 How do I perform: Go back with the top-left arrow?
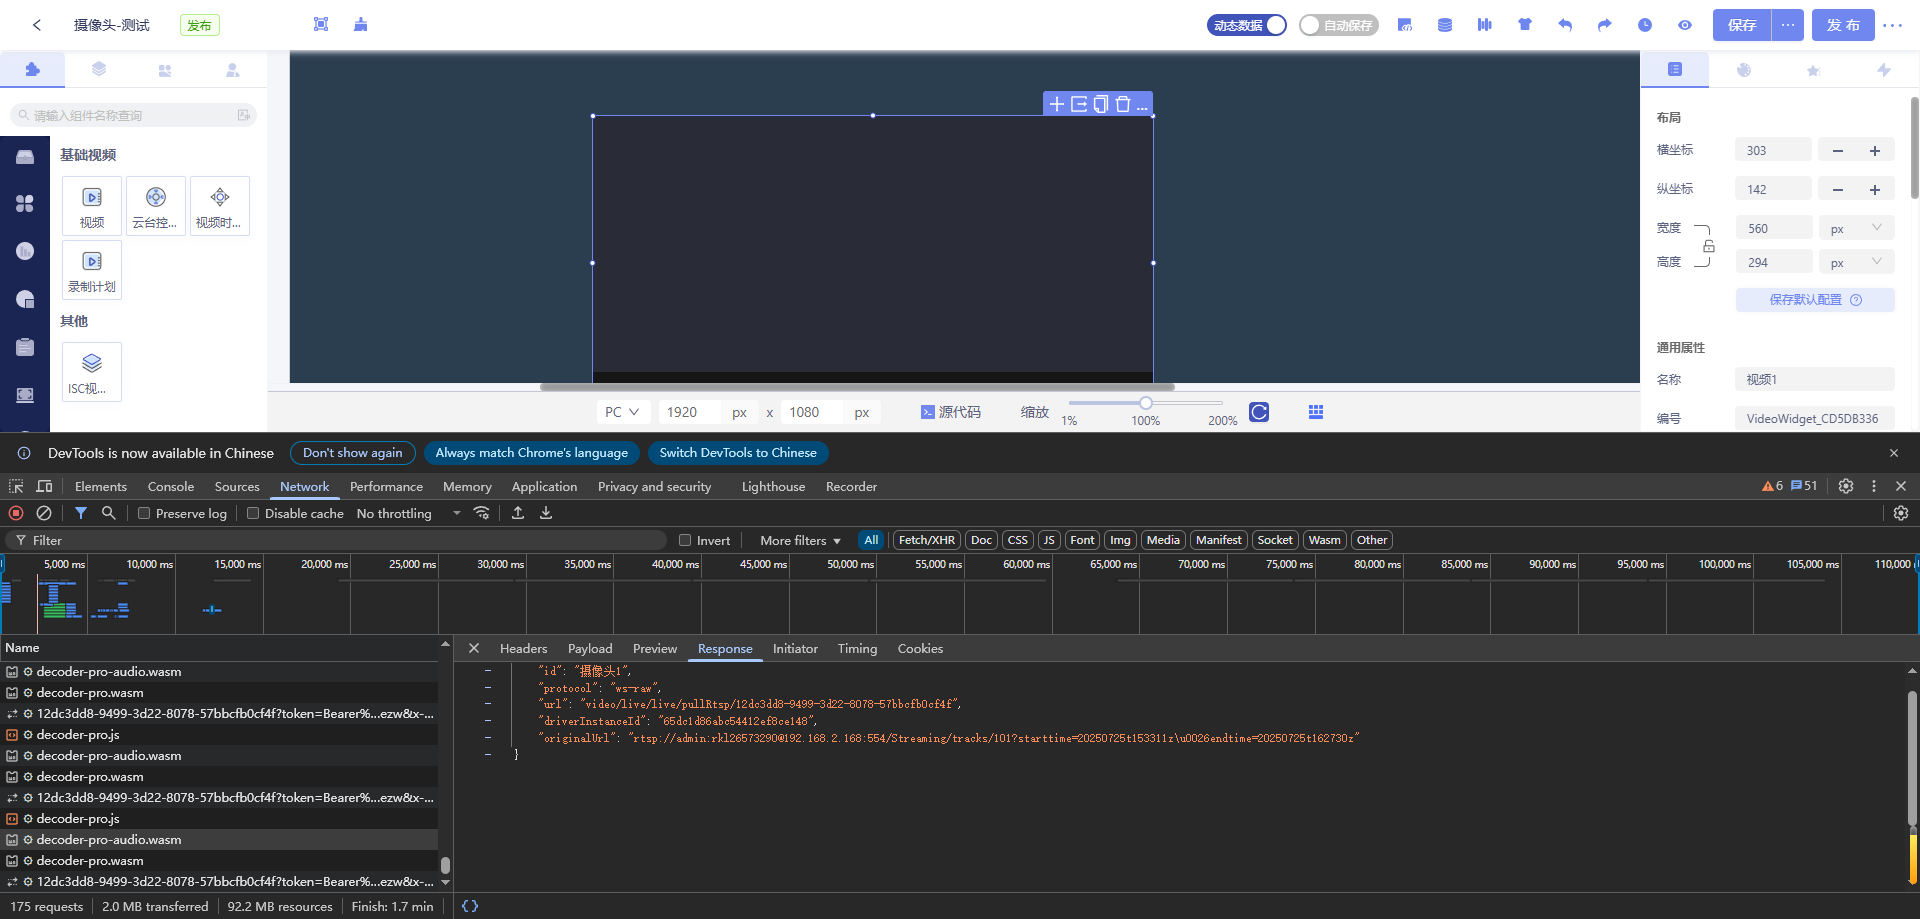pos(37,25)
